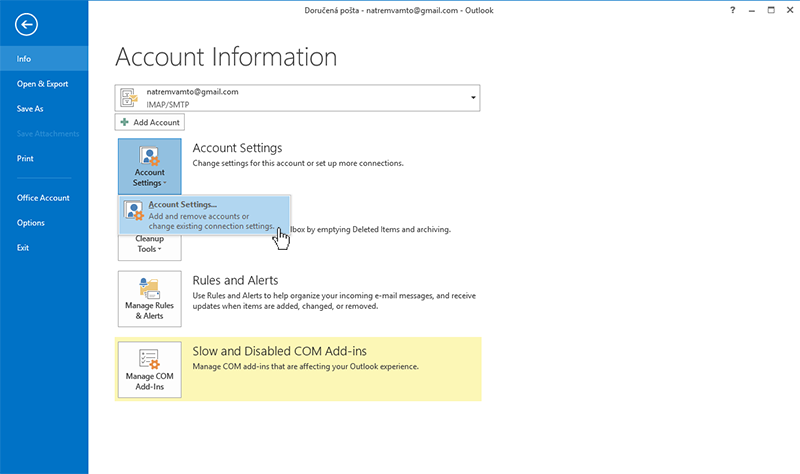Image resolution: width=800 pixels, height=474 pixels.
Task: Open the Cleanup Tools dropdown
Action: (149, 247)
